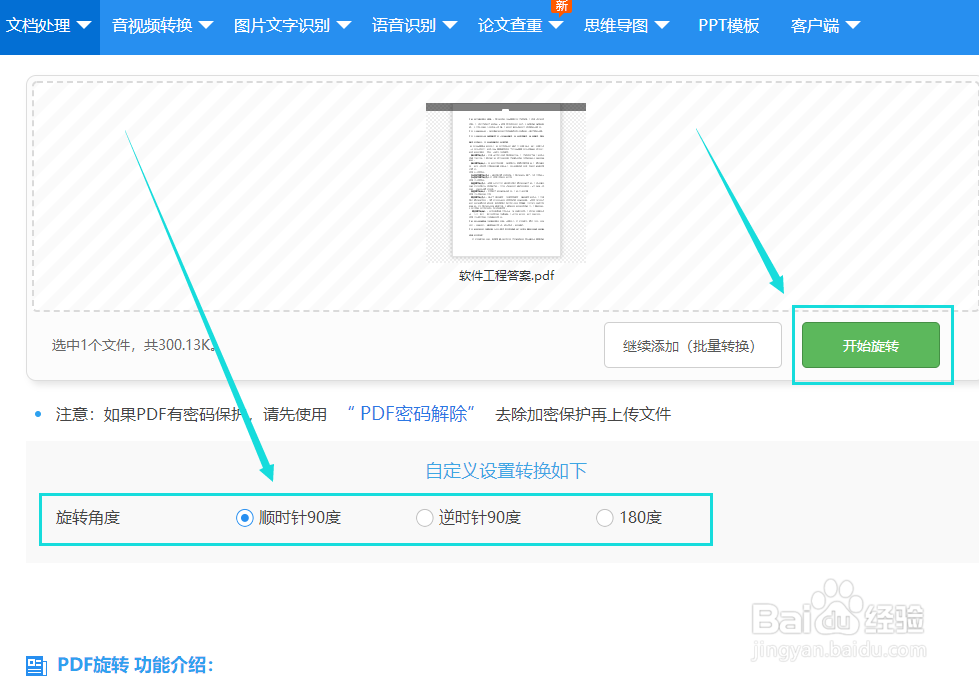The width and height of the screenshot is (979, 683).
Task: Open the 论文查重 menu
Action: (x=512, y=26)
